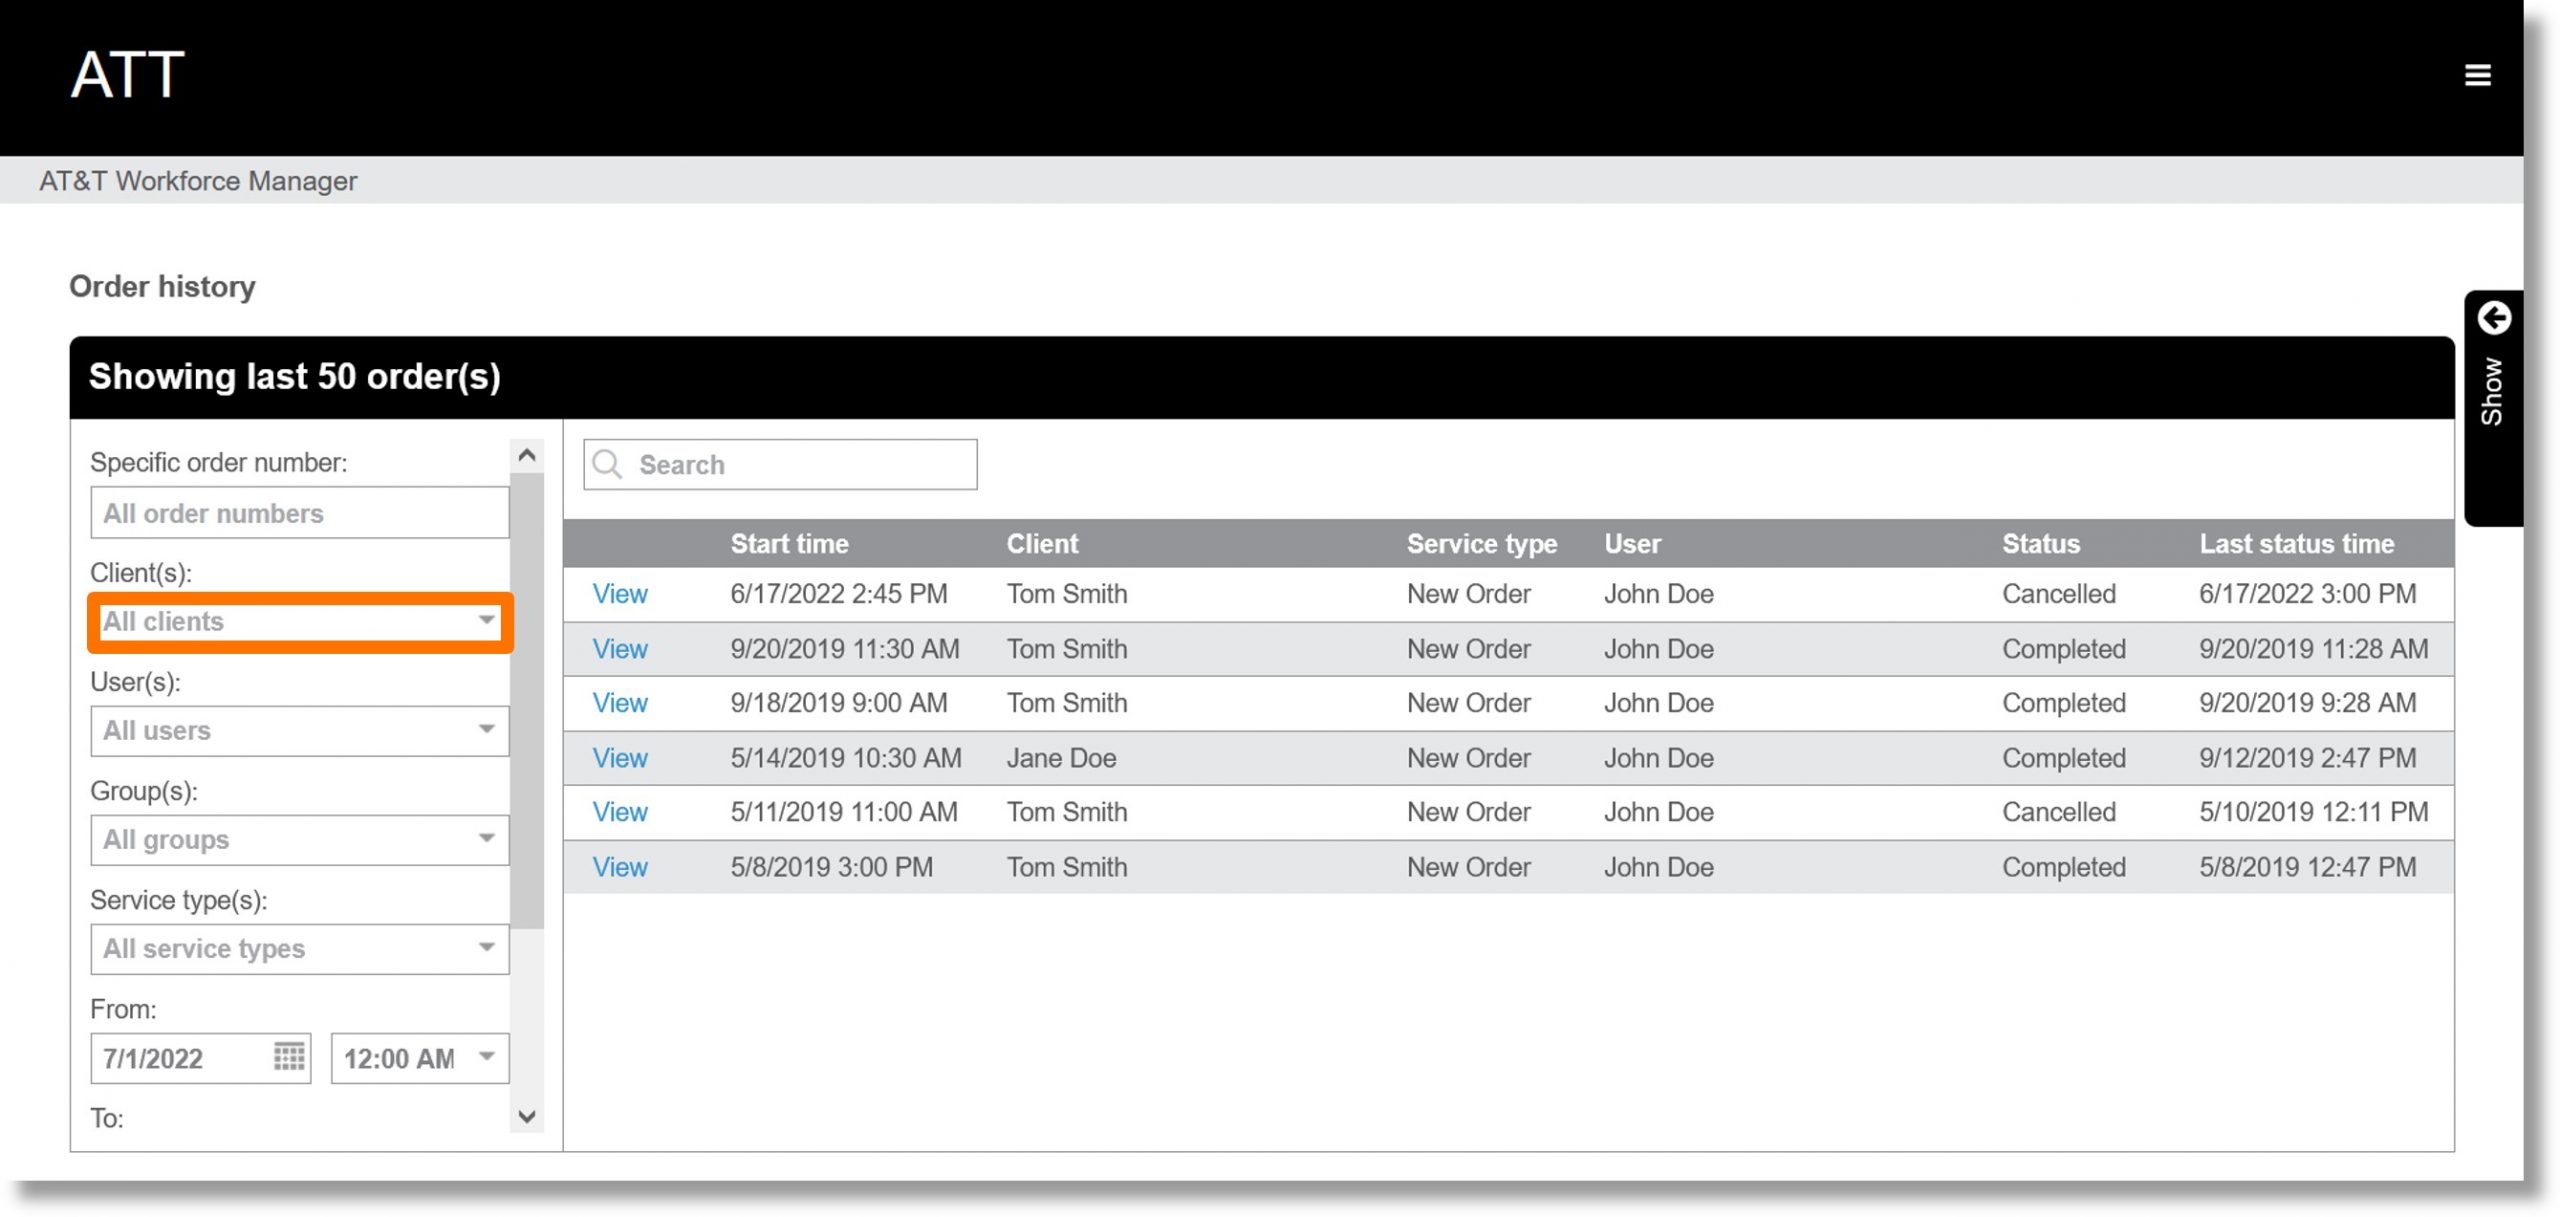2560x1217 pixels.
Task: Click View link for Tom Smith 6/17/2022
Action: 617,593
